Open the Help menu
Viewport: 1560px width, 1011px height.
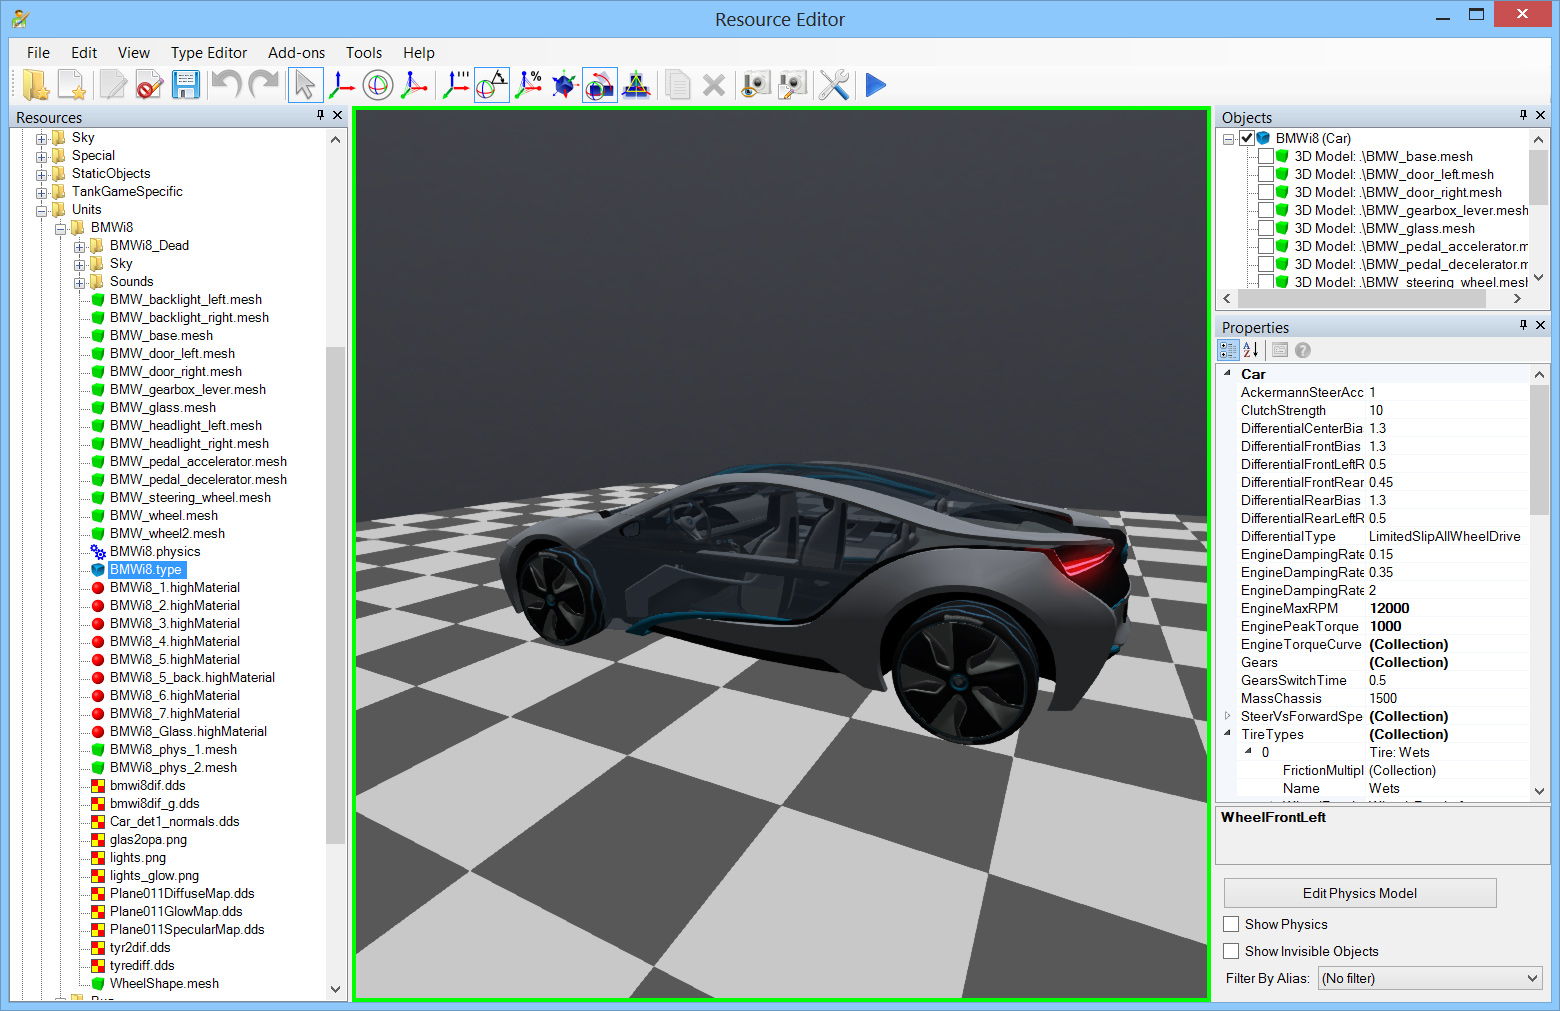[419, 53]
